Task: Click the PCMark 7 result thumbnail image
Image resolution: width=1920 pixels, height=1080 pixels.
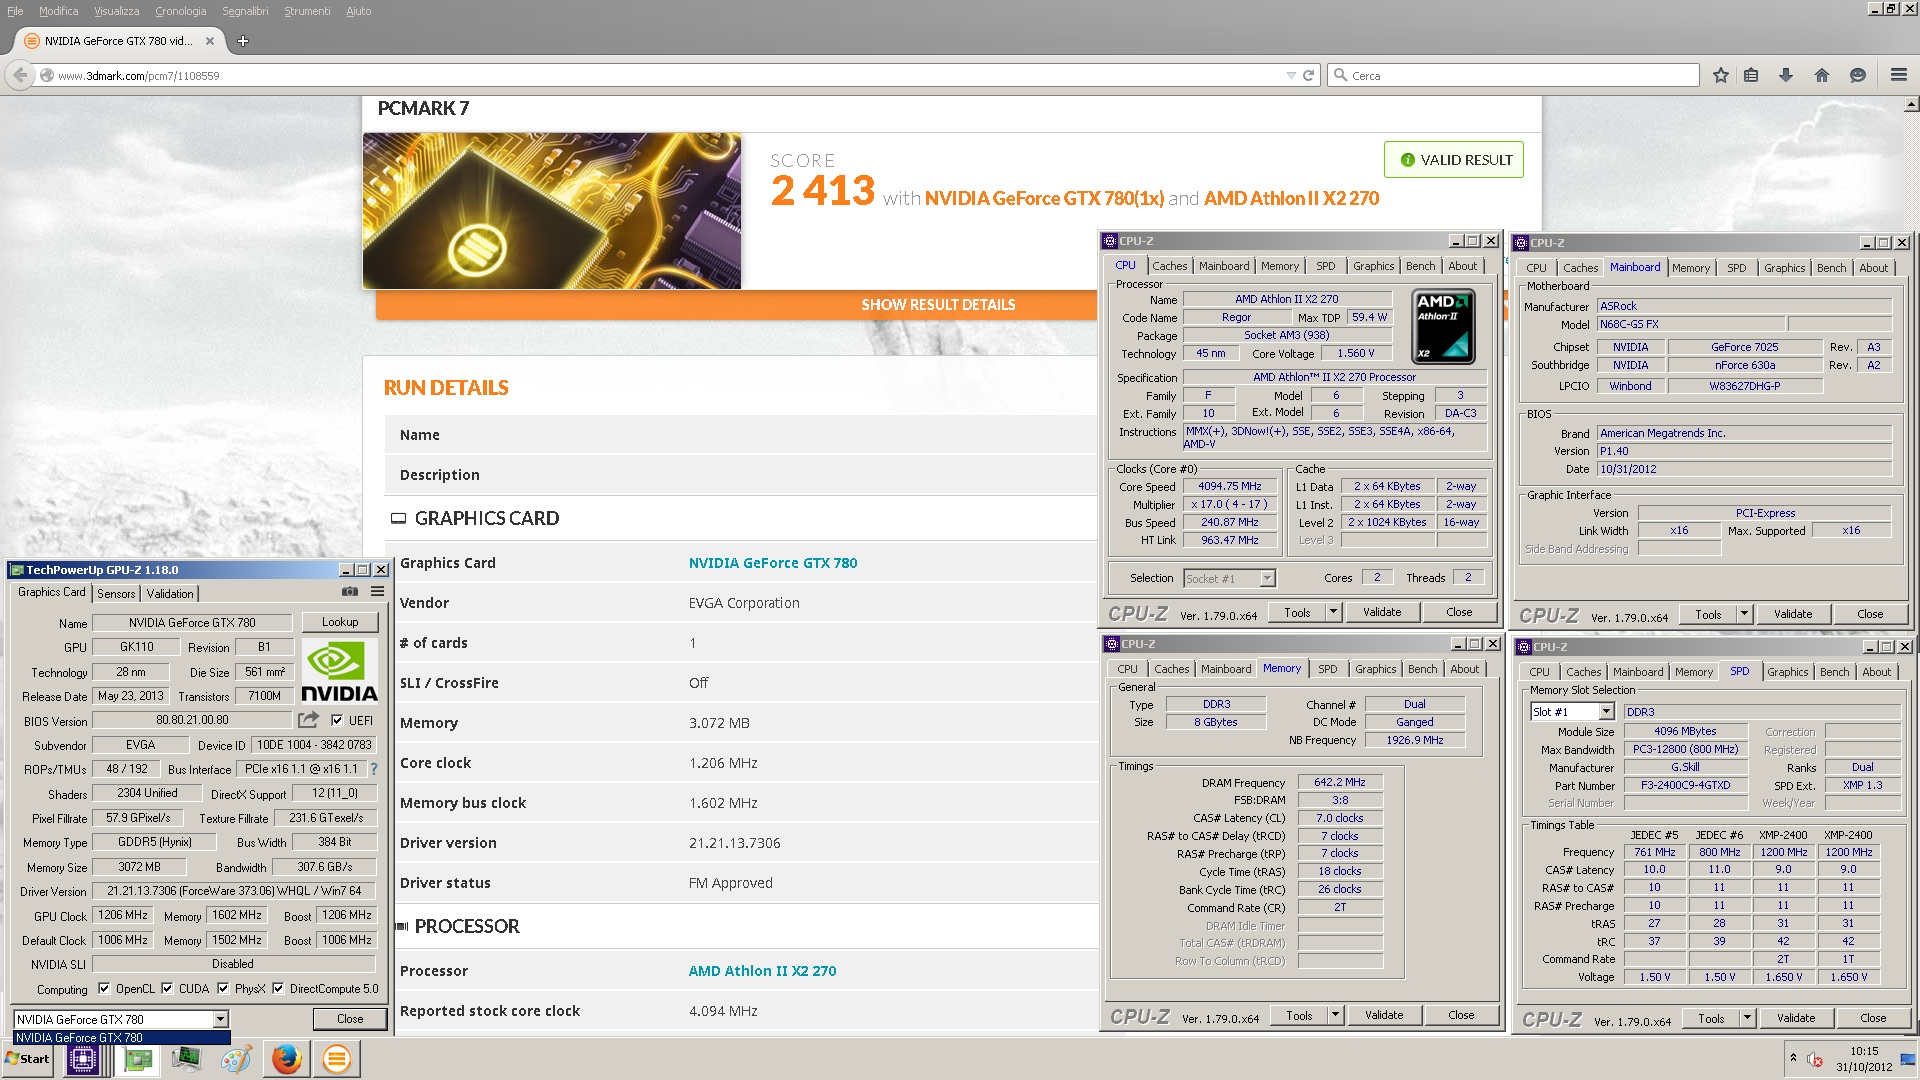Action: [552, 211]
